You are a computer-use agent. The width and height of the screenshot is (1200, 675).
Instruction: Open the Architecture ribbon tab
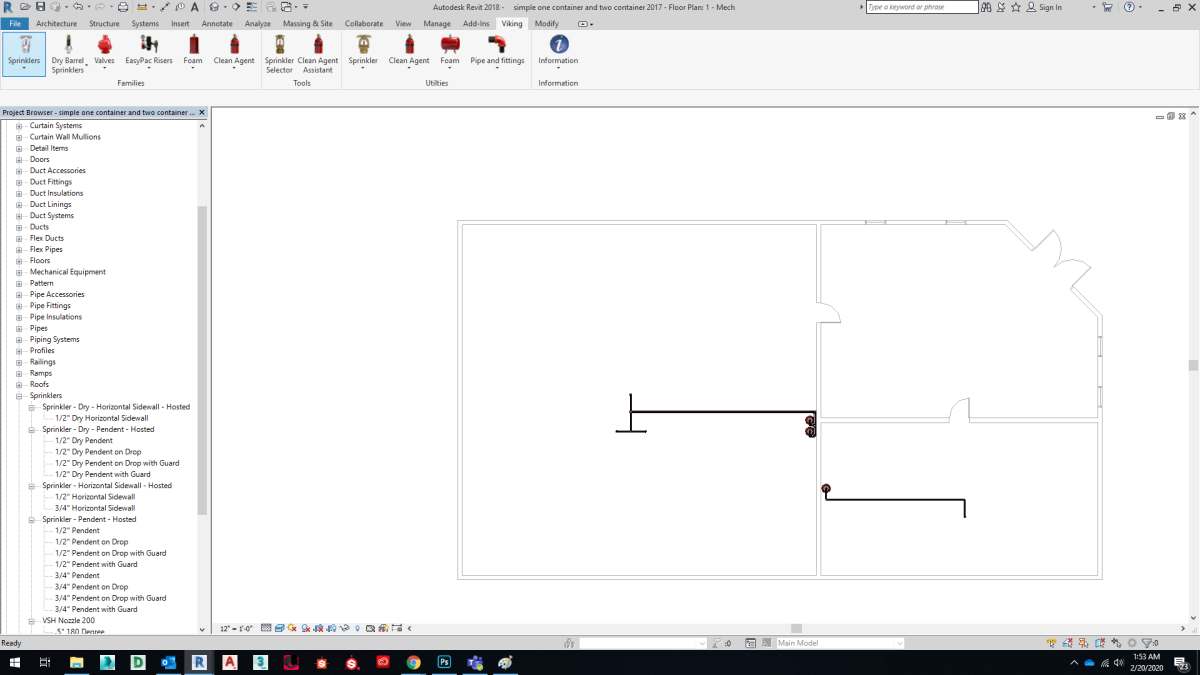(x=56, y=23)
